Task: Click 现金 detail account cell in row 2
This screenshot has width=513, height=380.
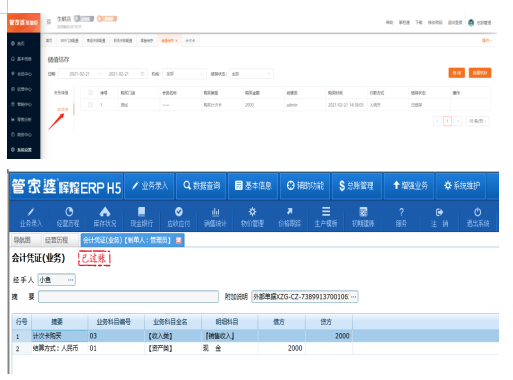Action: [229, 348]
